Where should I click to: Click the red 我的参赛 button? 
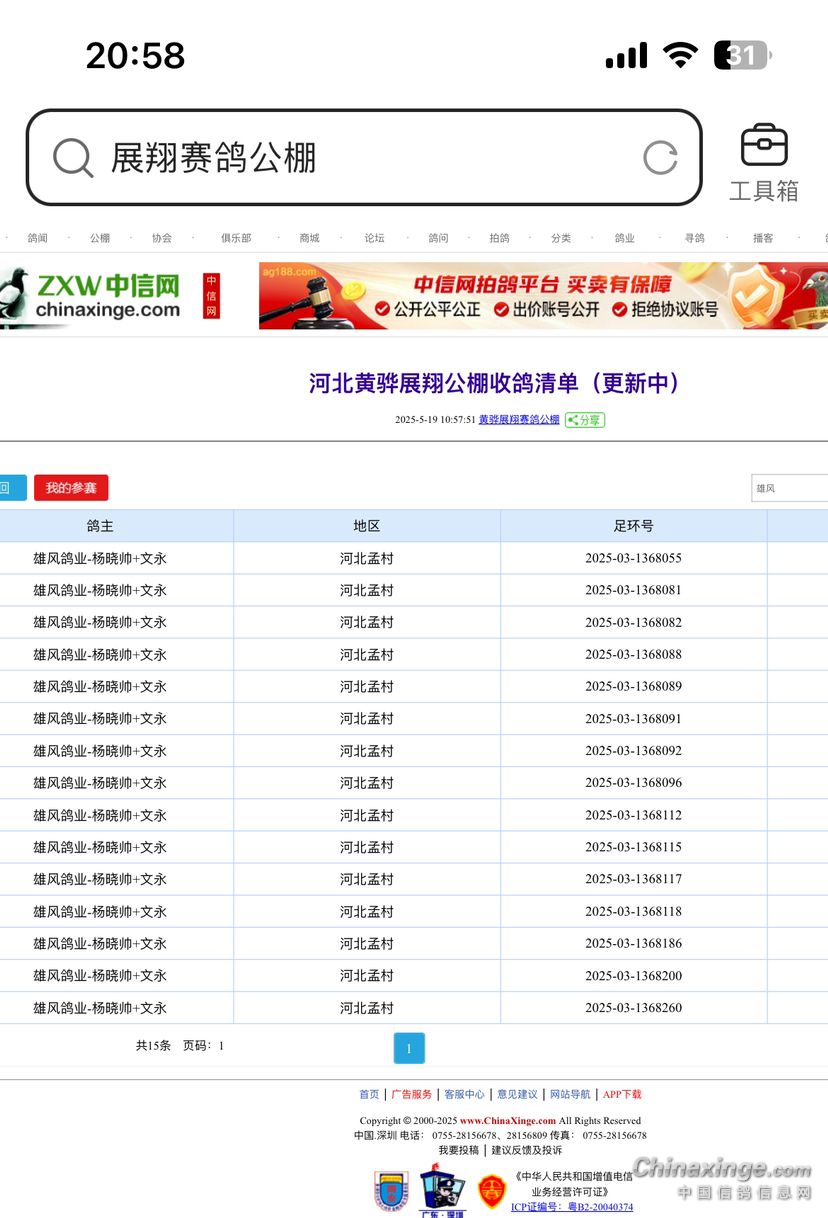(x=71, y=488)
